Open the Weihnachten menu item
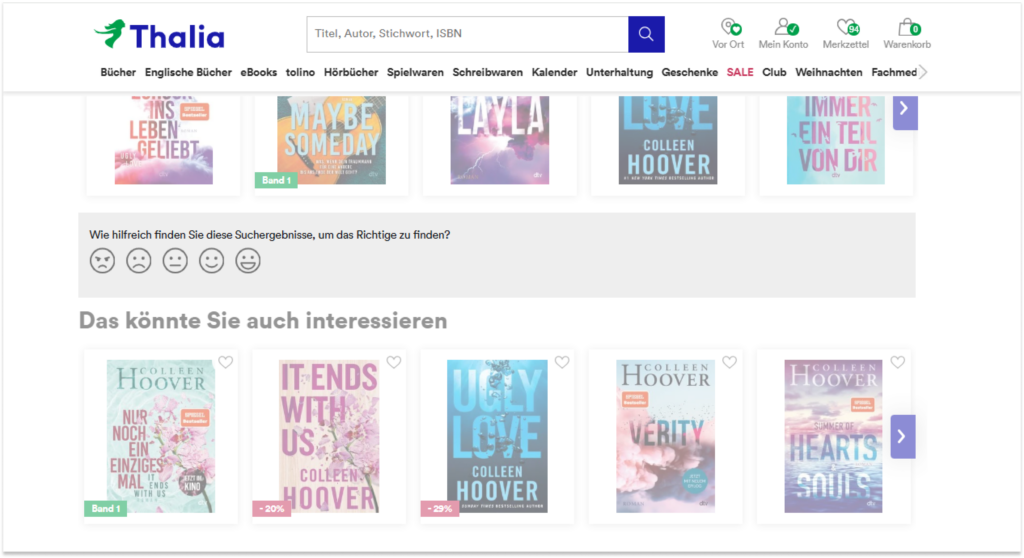The image size is (1024, 558). (829, 73)
